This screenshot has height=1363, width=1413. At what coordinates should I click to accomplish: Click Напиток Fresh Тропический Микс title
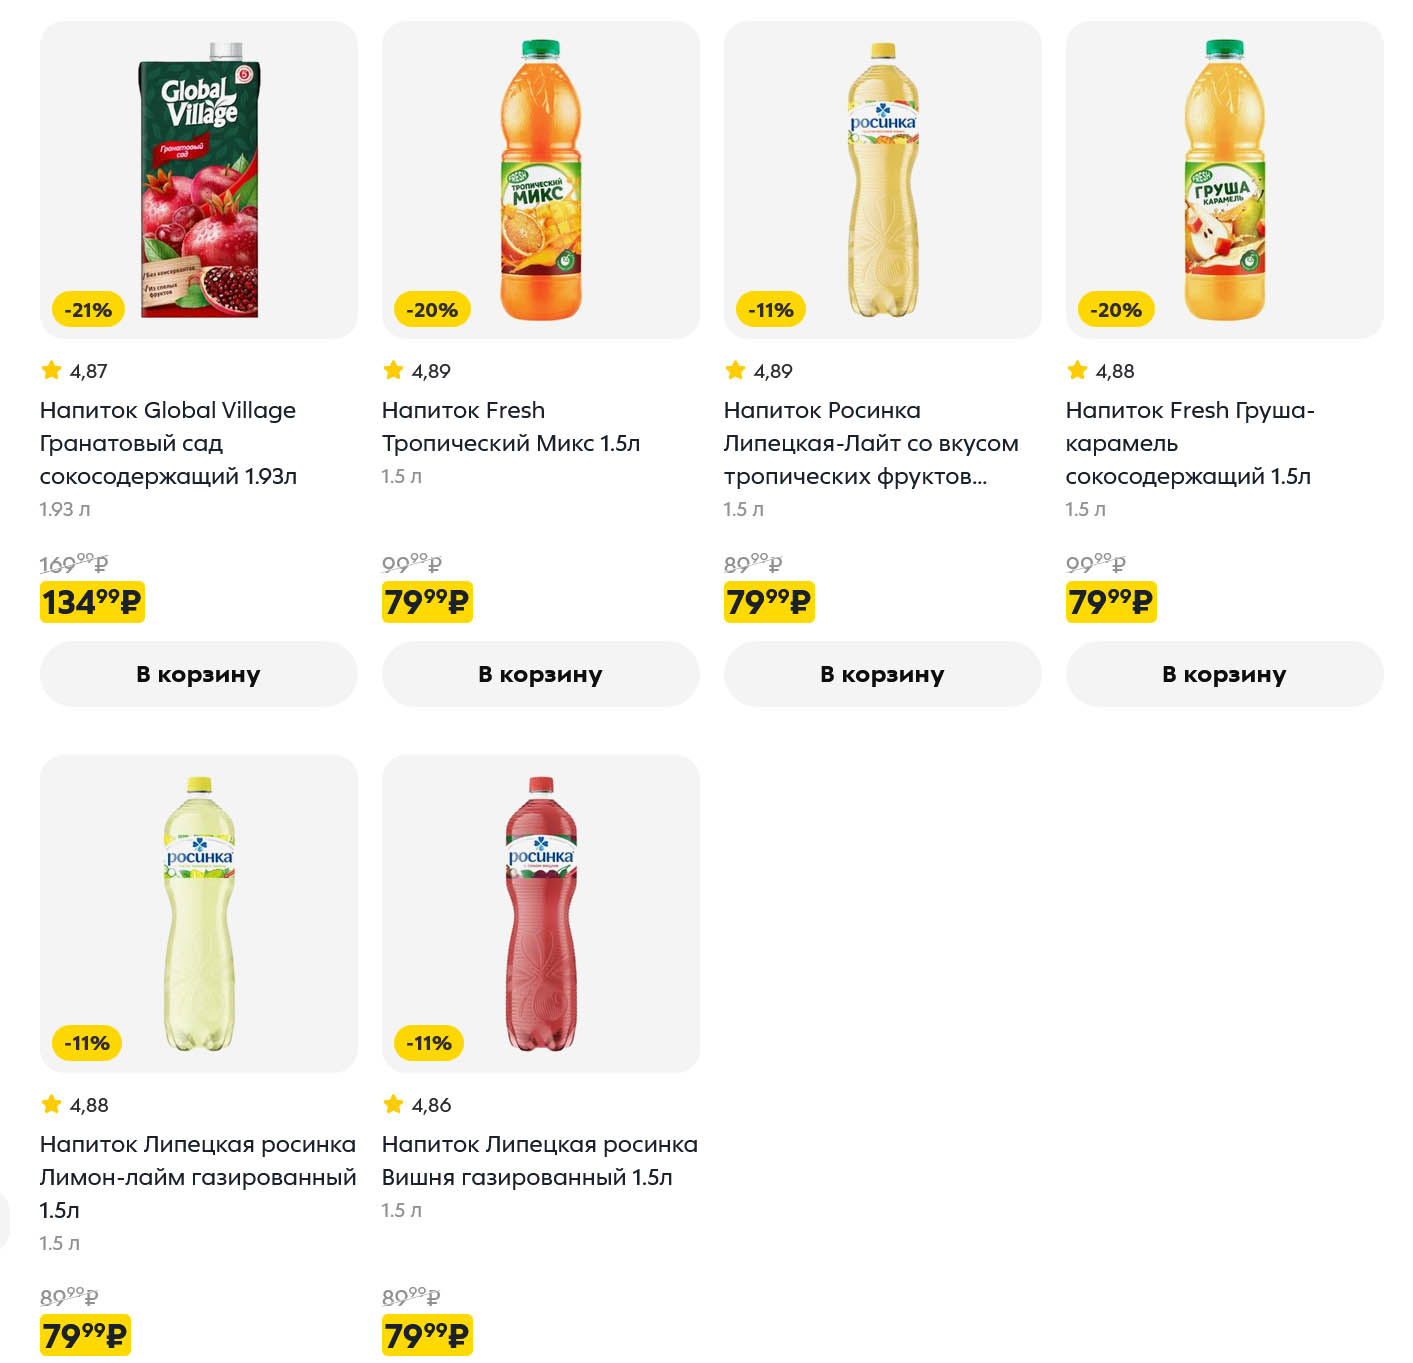[510, 427]
